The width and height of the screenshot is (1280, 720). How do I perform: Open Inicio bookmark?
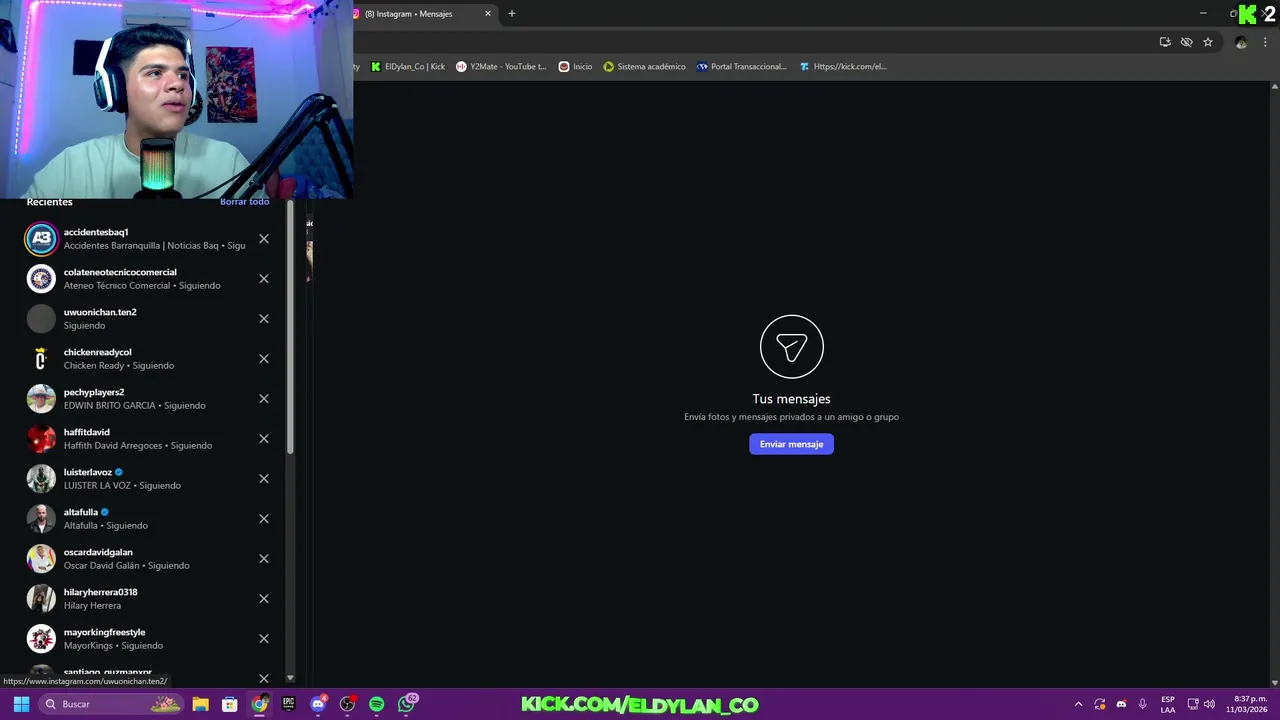[575, 67]
